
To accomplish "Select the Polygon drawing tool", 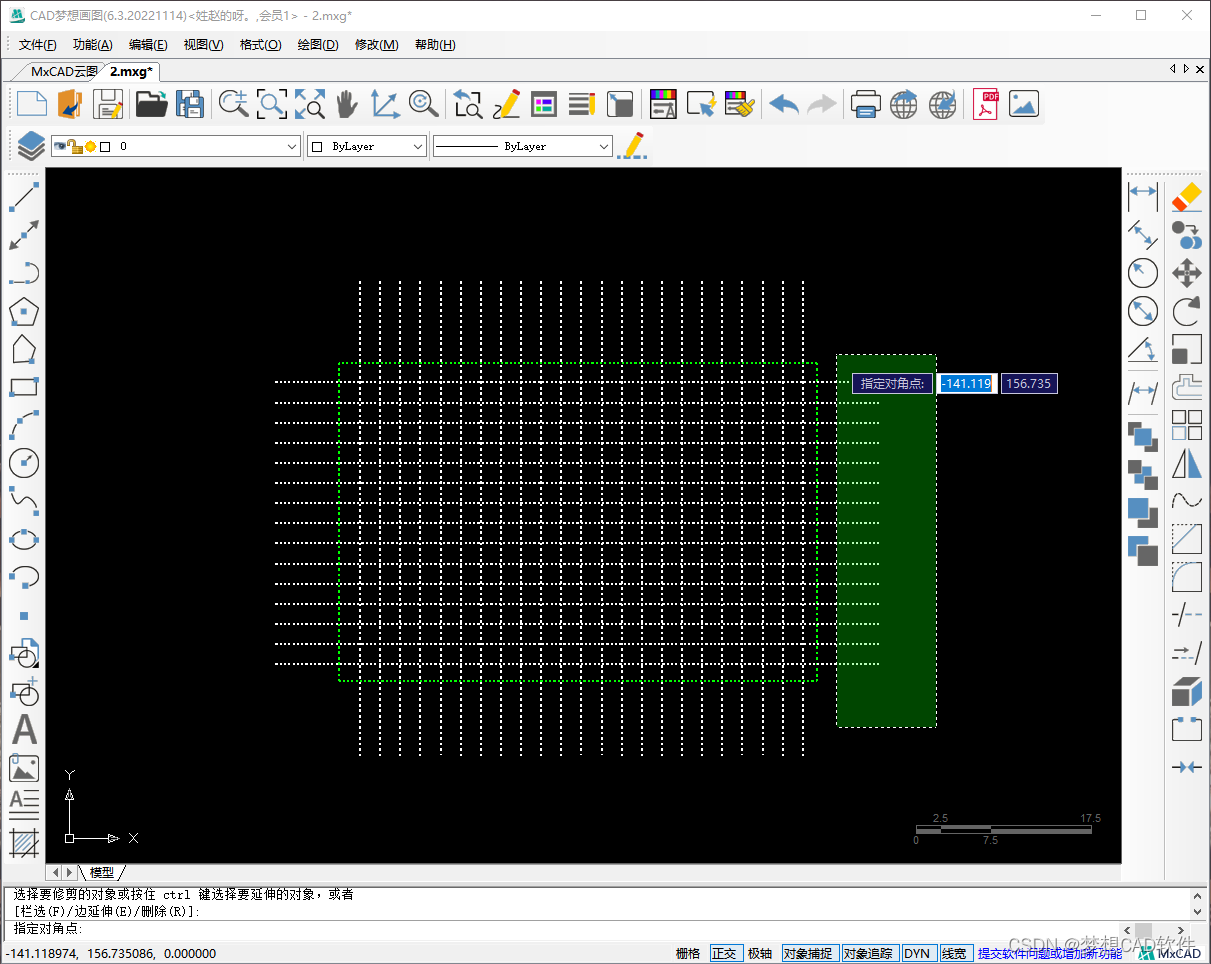I will 24,311.
